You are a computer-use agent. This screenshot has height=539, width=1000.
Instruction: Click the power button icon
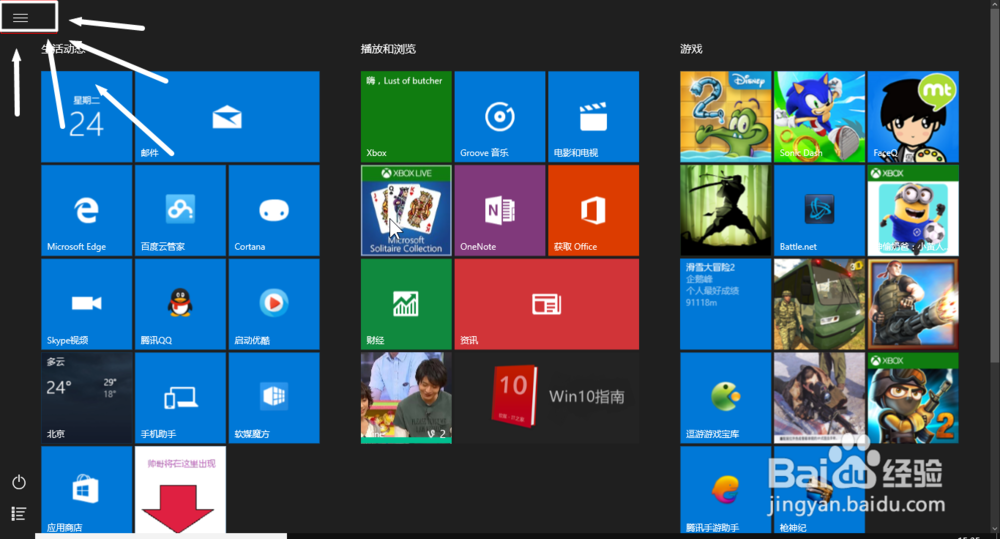[19, 482]
